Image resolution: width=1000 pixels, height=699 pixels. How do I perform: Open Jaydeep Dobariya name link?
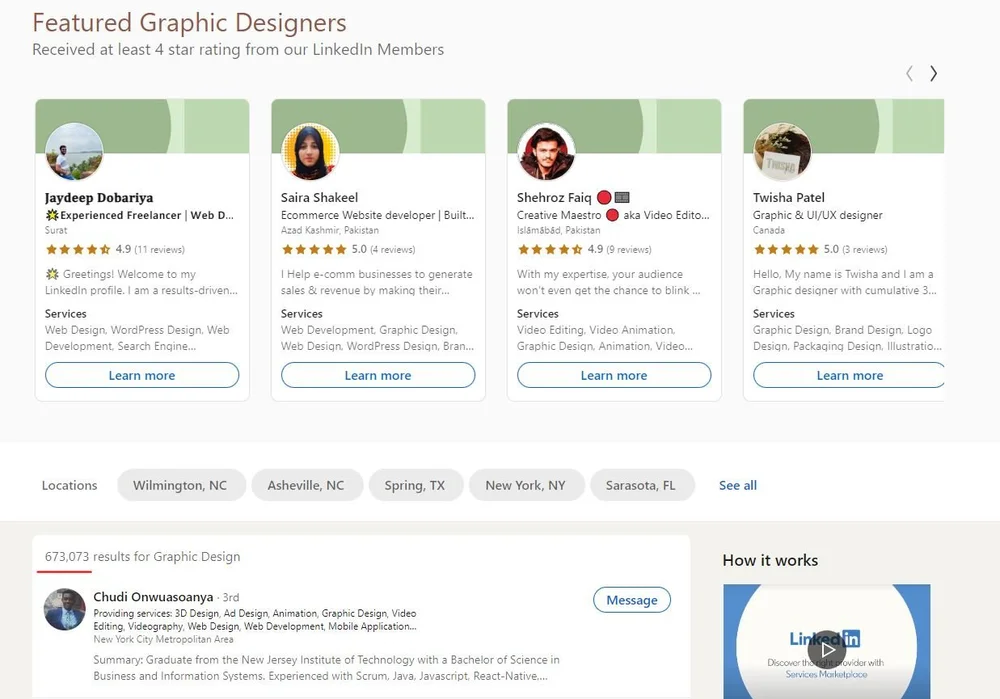(99, 198)
